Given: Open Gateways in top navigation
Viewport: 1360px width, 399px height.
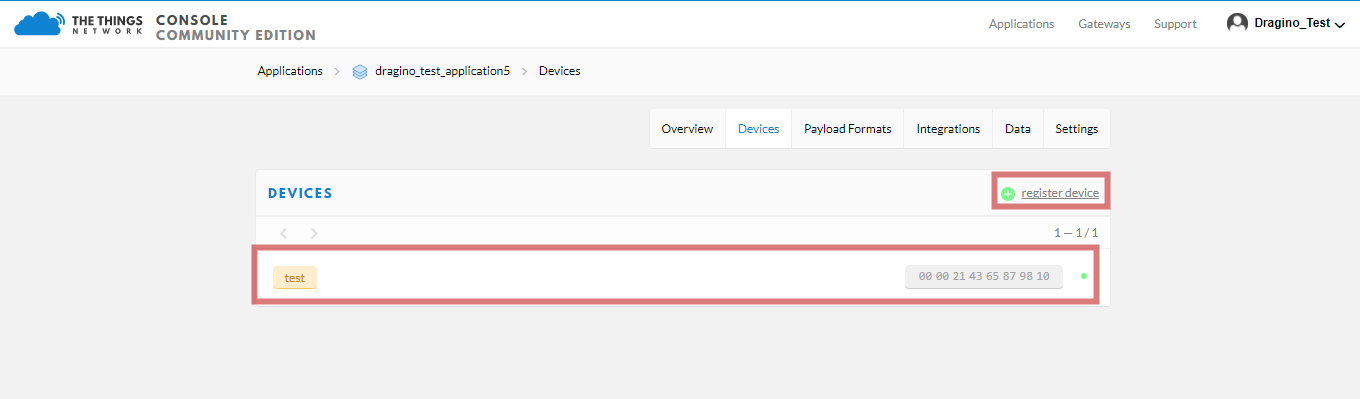Looking at the screenshot, I should coord(1104,24).
